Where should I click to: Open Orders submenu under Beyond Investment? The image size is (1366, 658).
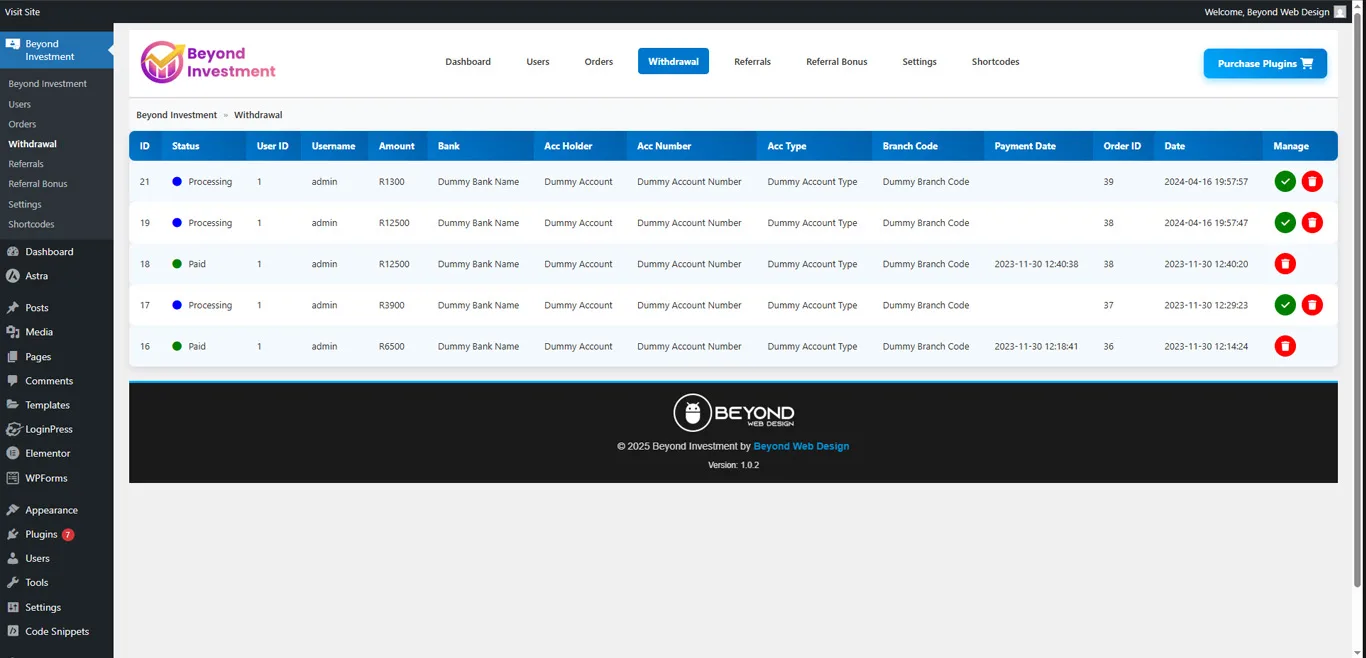click(x=22, y=124)
